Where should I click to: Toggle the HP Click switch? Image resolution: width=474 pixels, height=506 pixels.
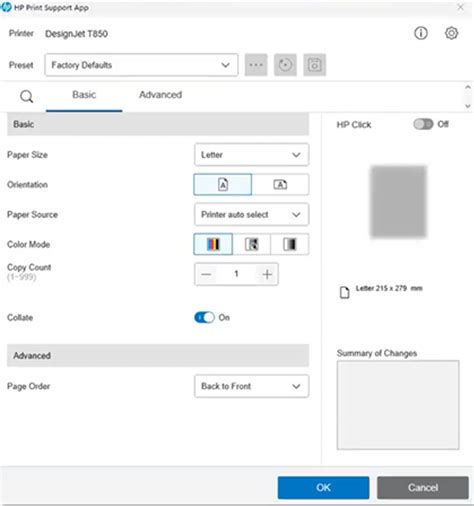423,124
